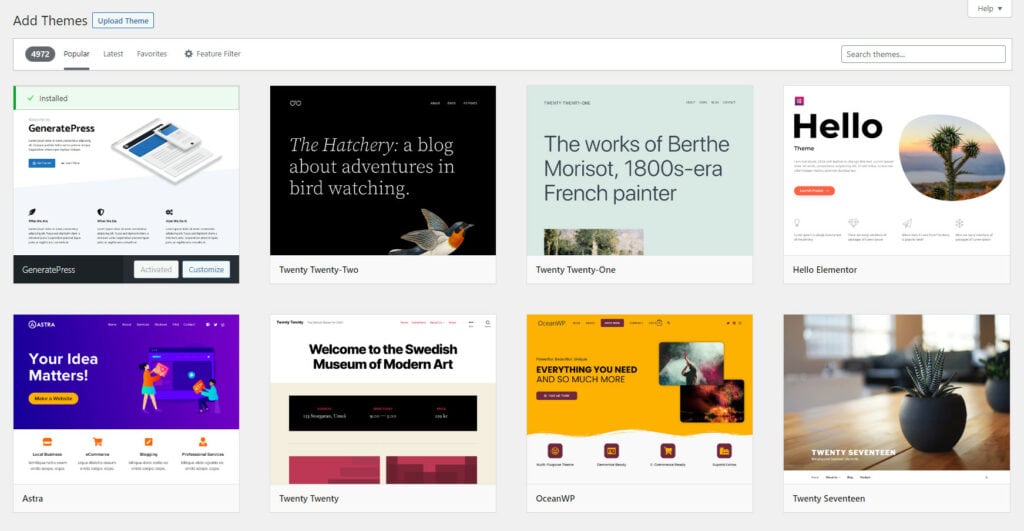Click the Twenty Seventeen theme name
This screenshot has height=531, width=1024.
[829, 498]
